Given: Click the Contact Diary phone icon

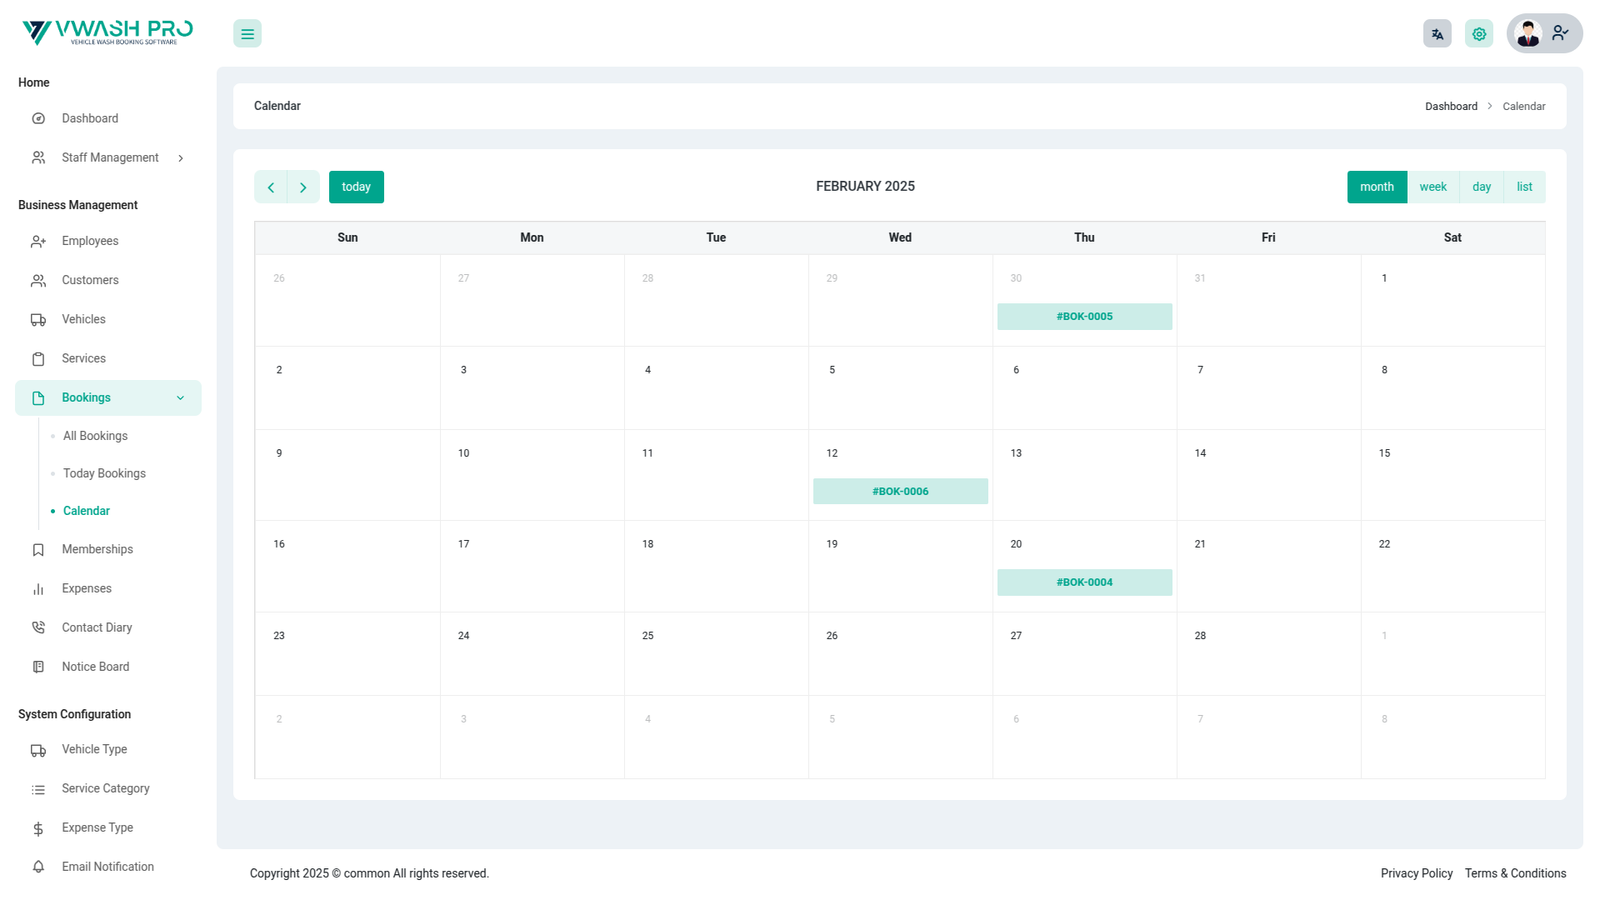Looking at the screenshot, I should [x=38, y=628].
